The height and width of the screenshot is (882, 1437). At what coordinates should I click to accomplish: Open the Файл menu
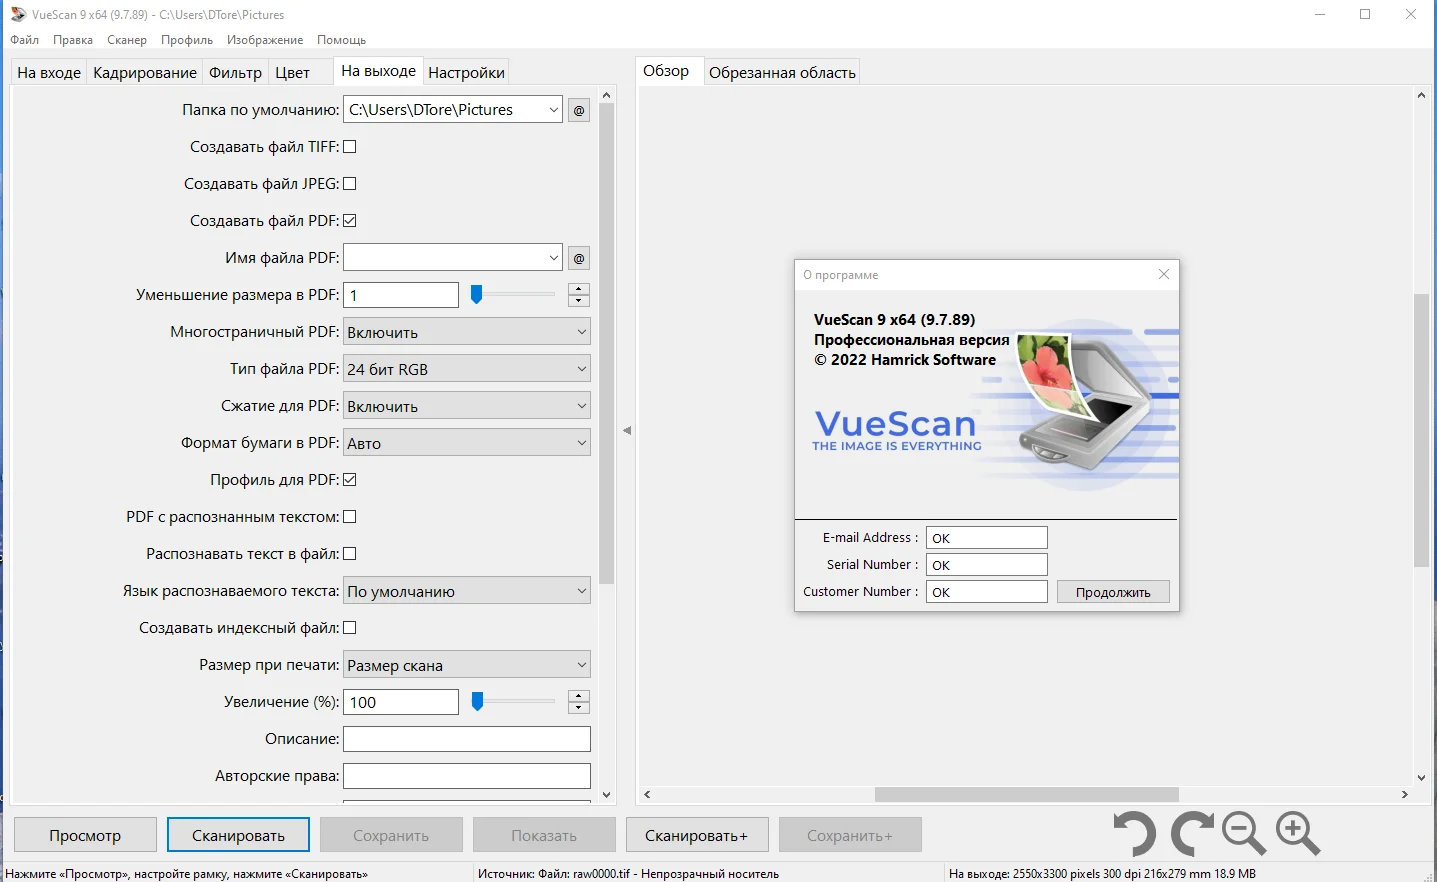coord(25,40)
